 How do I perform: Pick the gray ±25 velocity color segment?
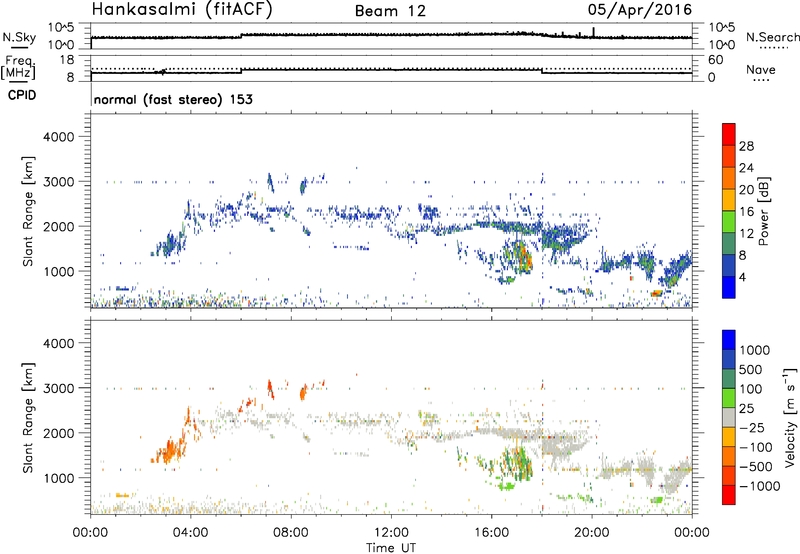(x=729, y=417)
